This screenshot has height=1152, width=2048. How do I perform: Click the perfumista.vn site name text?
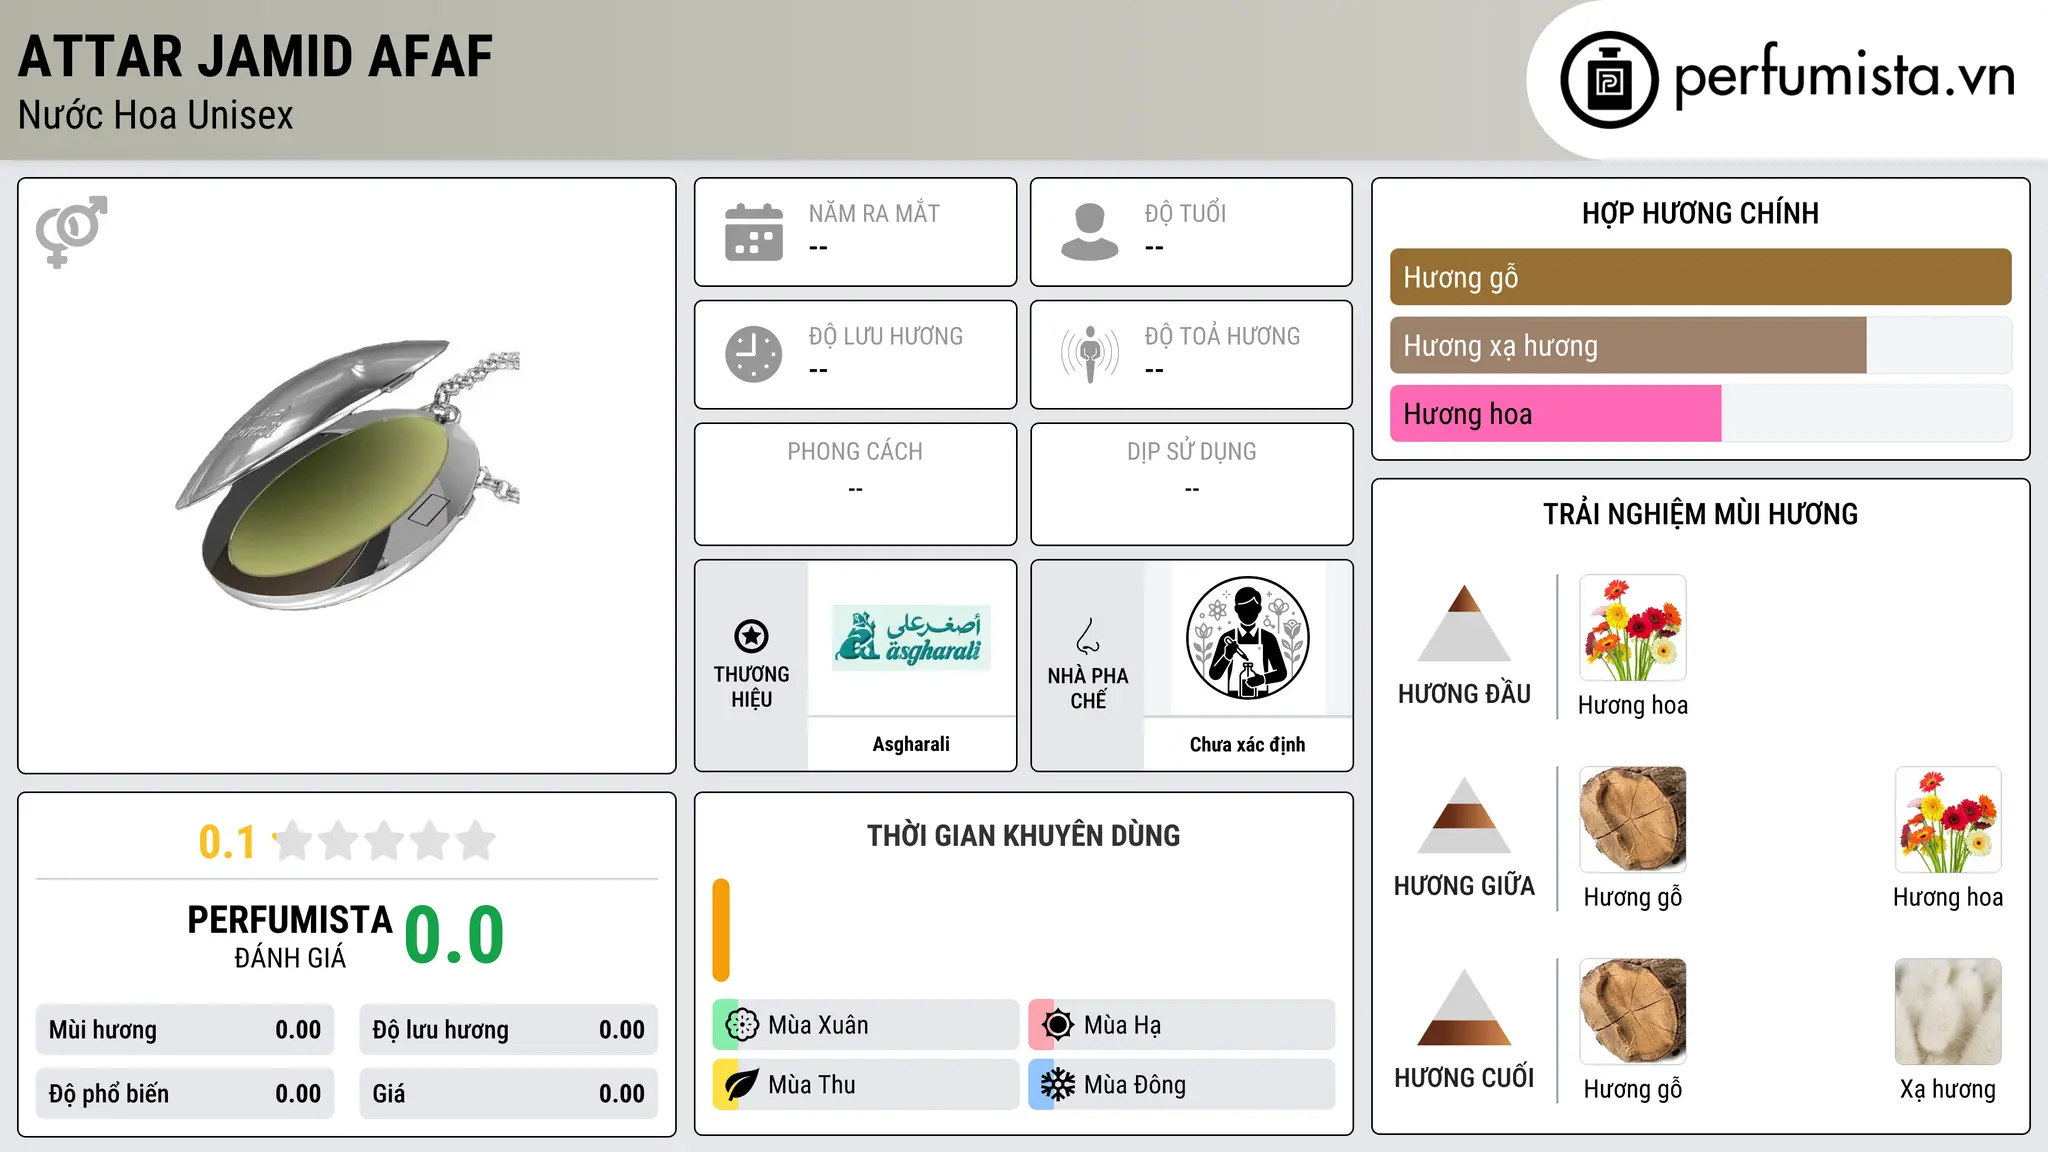(1844, 76)
